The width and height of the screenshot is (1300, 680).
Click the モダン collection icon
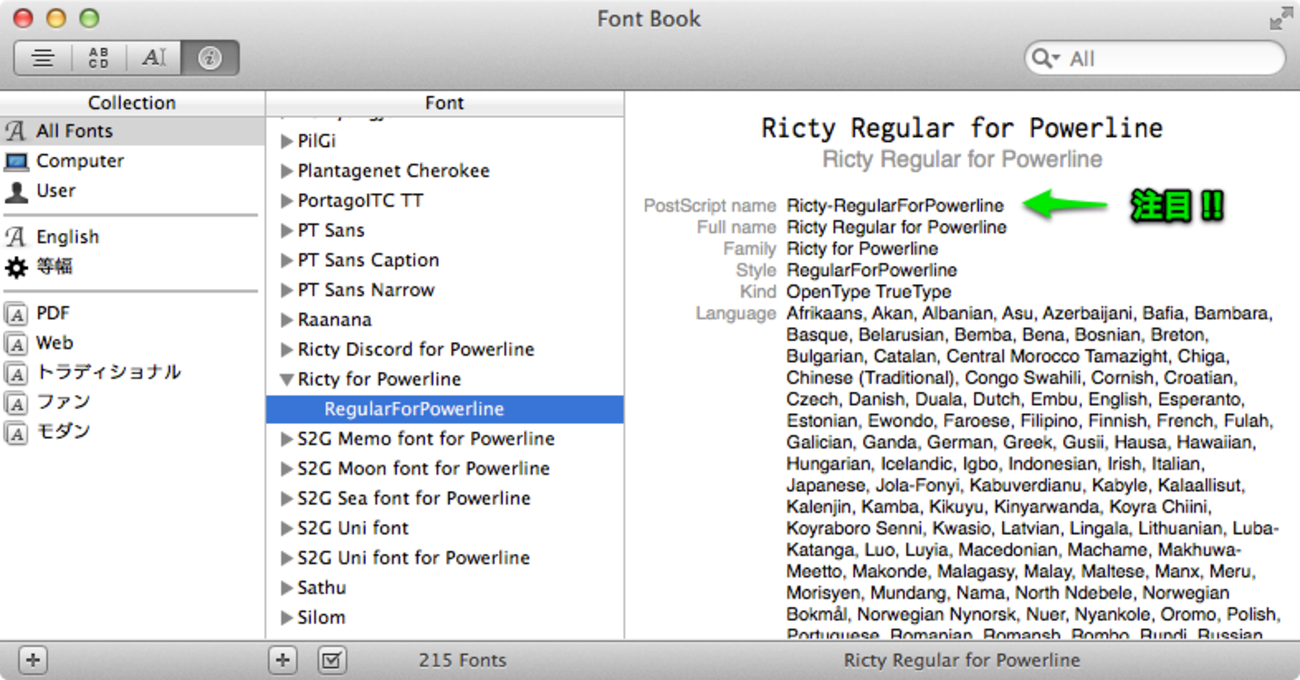pos(16,432)
